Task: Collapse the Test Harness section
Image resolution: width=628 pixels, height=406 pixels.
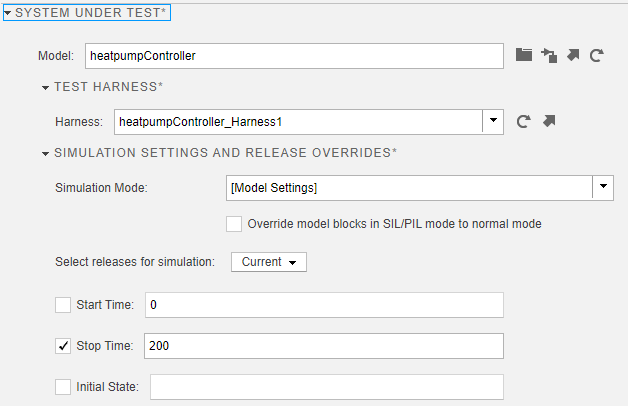Action: (46, 88)
